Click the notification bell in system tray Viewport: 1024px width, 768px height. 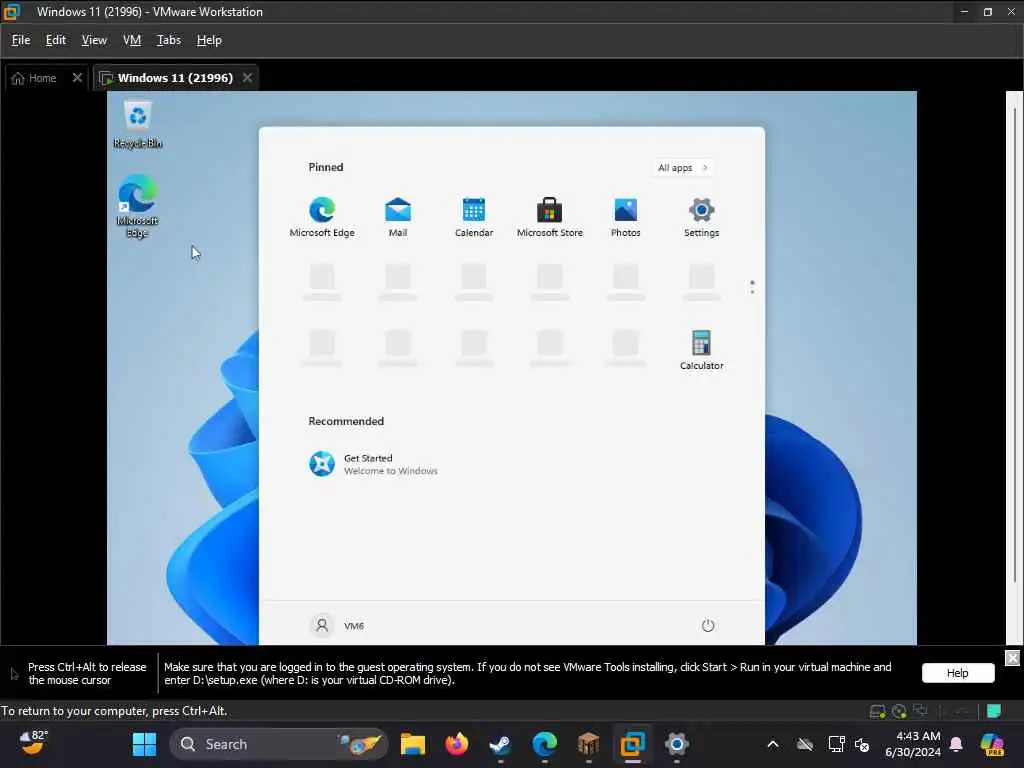(956, 744)
